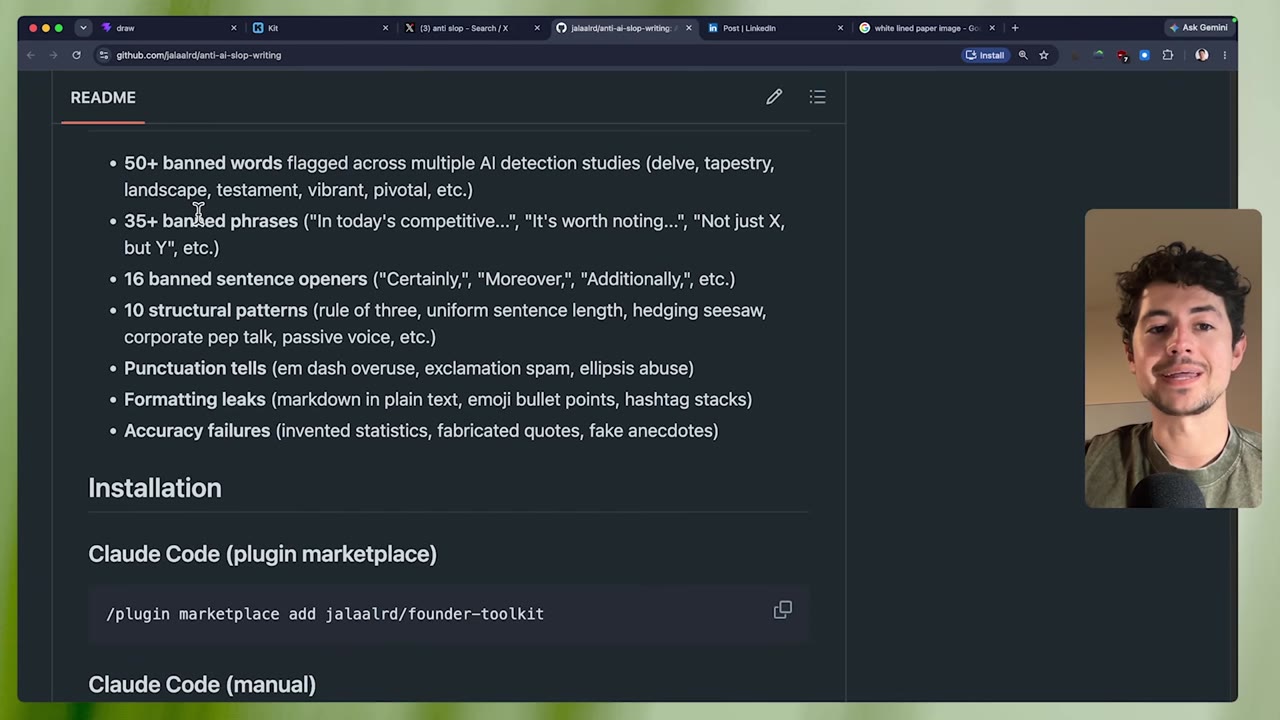Screen dimensions: 1280x720
Task: Click the README heading tab
Action: [x=103, y=97]
